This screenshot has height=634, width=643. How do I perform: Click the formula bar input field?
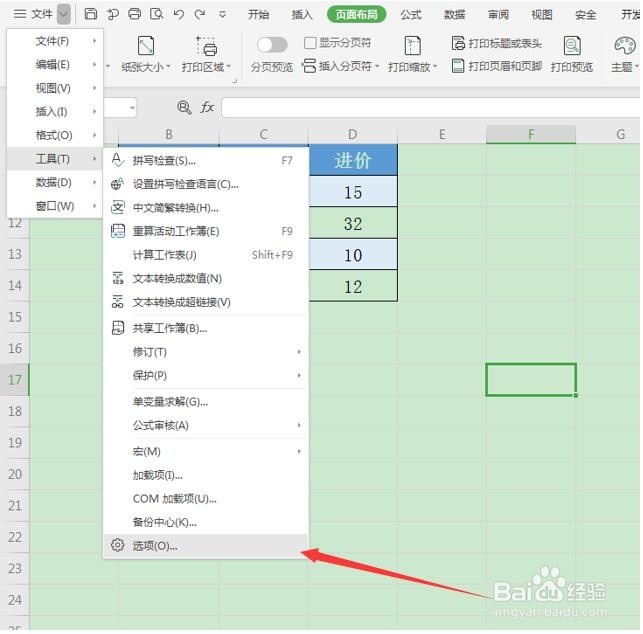click(x=431, y=107)
